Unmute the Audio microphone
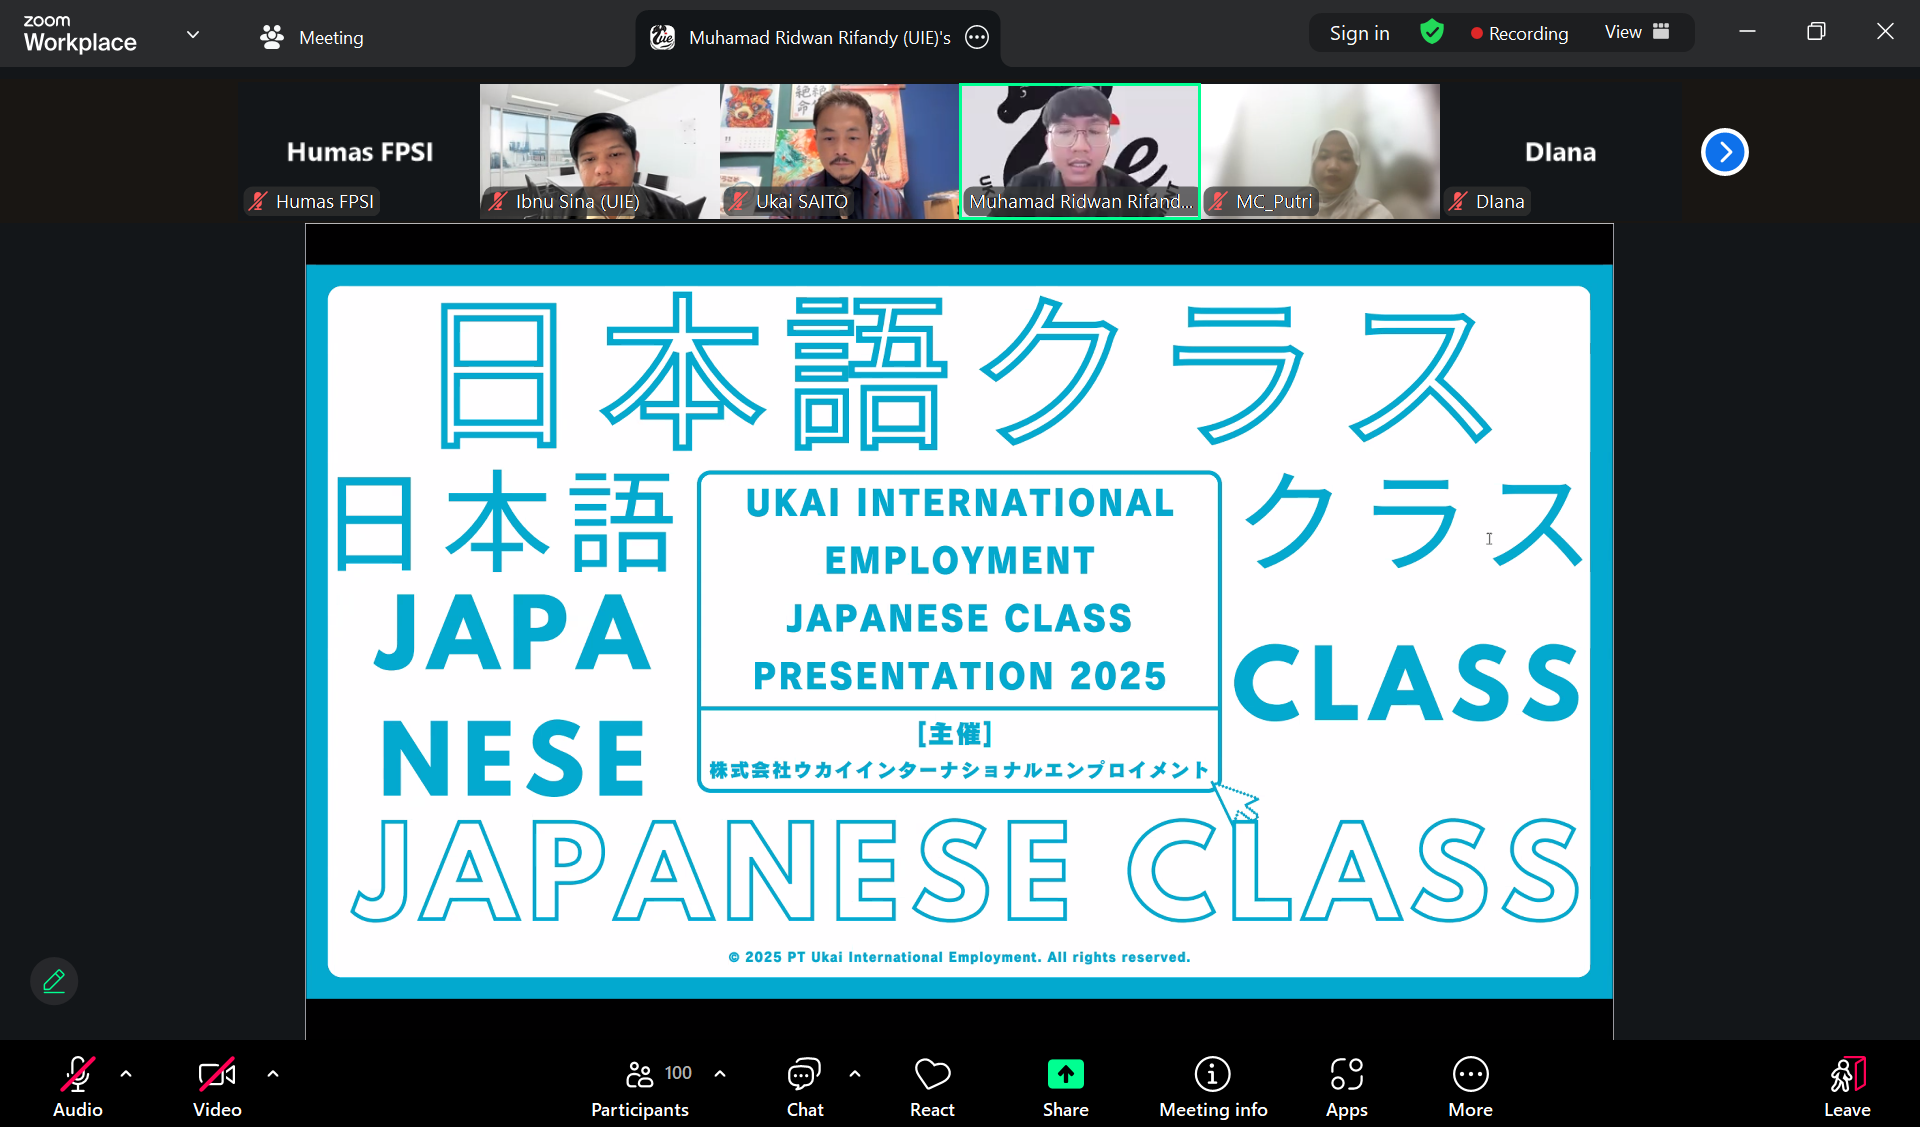The height and width of the screenshot is (1128, 1920). 78,1076
